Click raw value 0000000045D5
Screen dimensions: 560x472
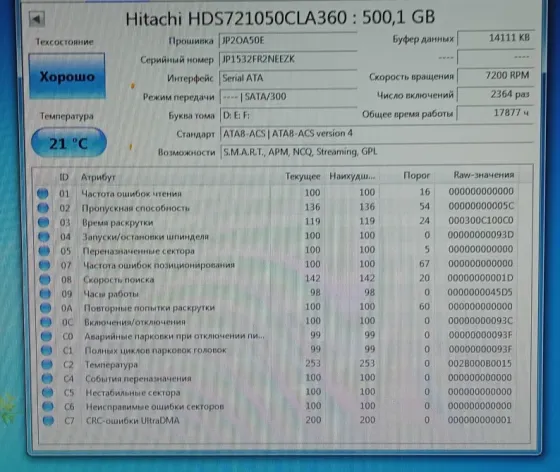pos(480,292)
